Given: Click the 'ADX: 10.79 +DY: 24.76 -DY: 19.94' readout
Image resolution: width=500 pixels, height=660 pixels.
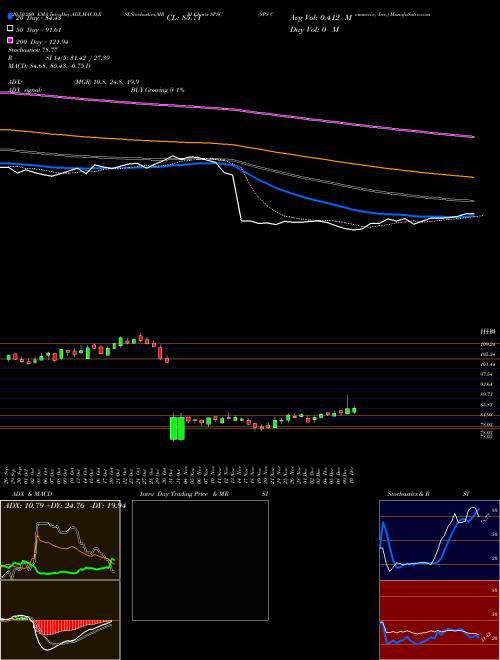Looking at the screenshot, I should click(65, 506).
